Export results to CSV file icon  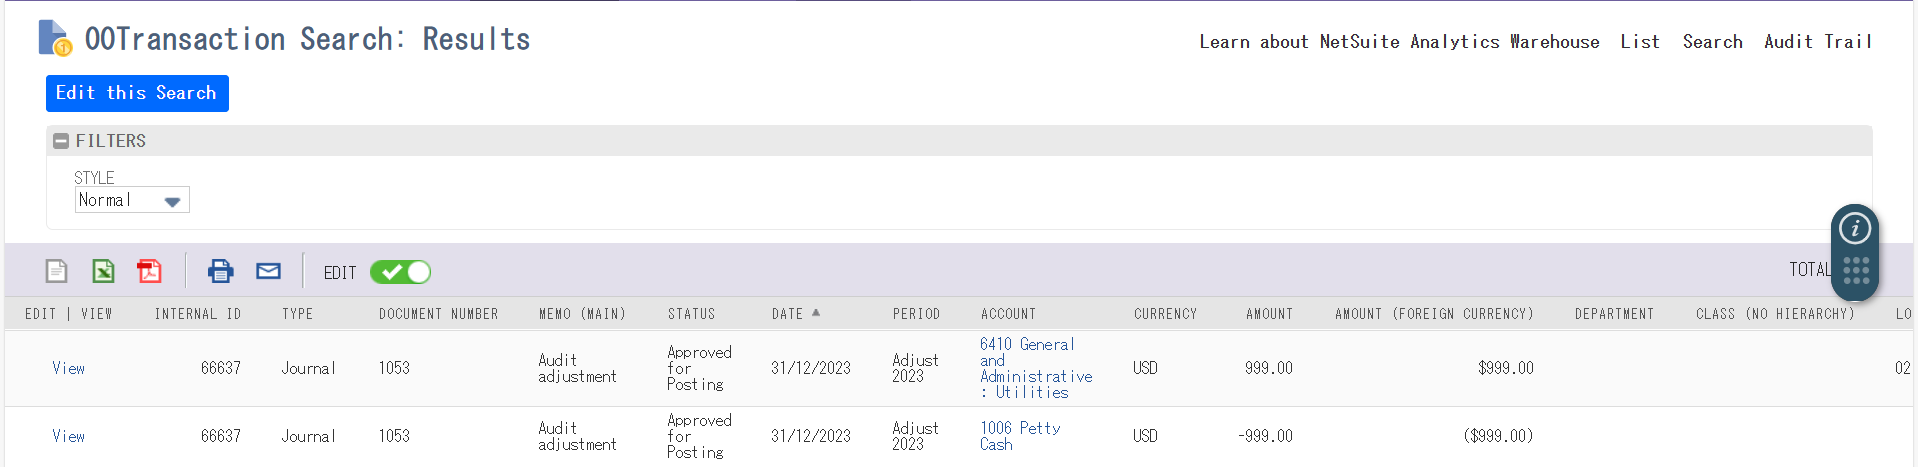click(x=57, y=271)
